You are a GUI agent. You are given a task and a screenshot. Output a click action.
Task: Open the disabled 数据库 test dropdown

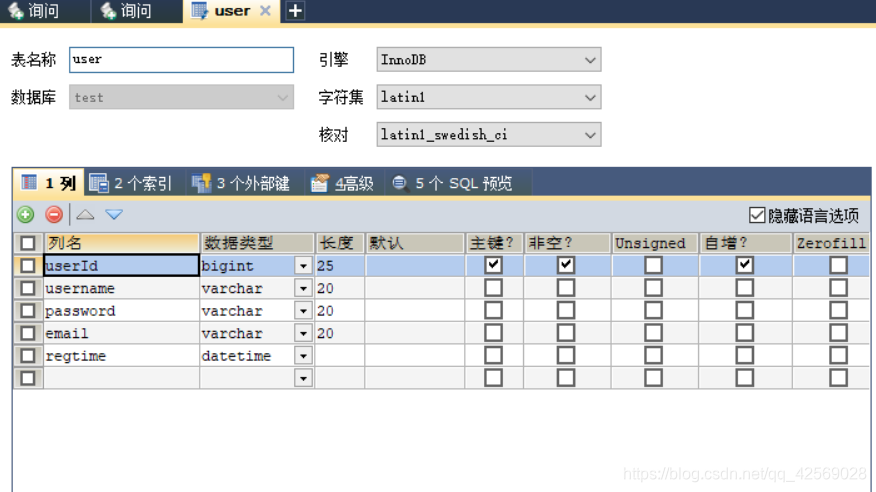tap(182, 97)
